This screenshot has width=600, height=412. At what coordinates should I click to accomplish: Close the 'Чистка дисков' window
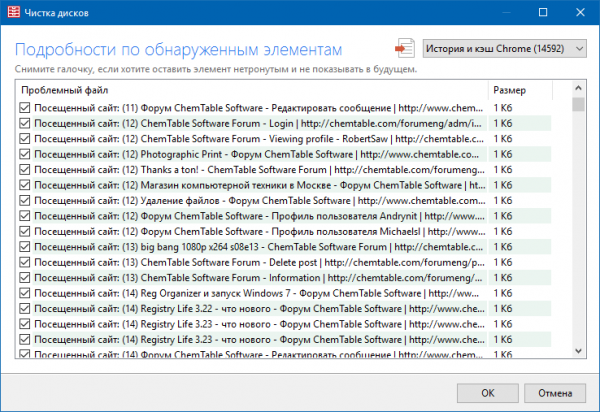pos(580,12)
